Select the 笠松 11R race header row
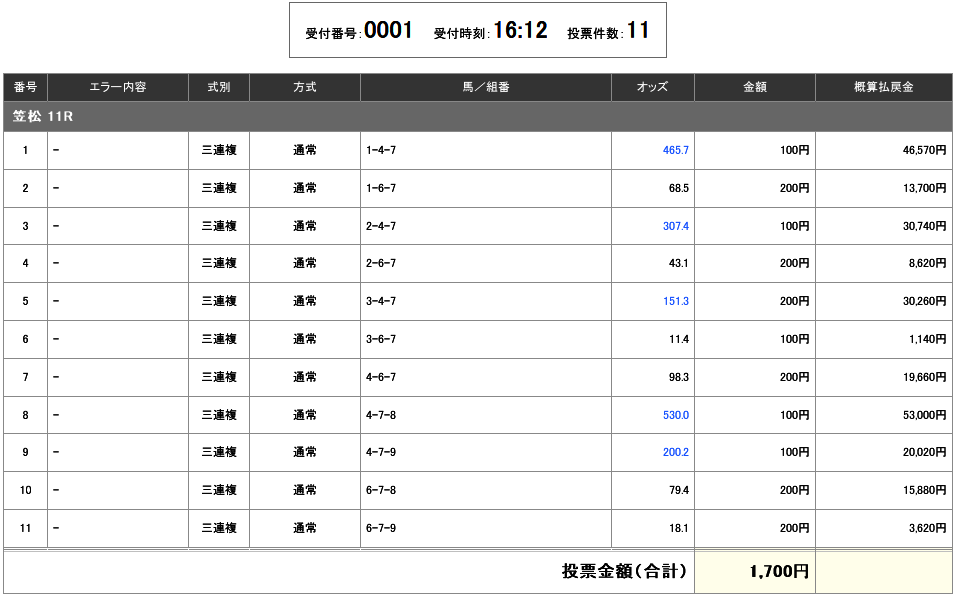Viewport: 958px width, 596px height. 478,117
